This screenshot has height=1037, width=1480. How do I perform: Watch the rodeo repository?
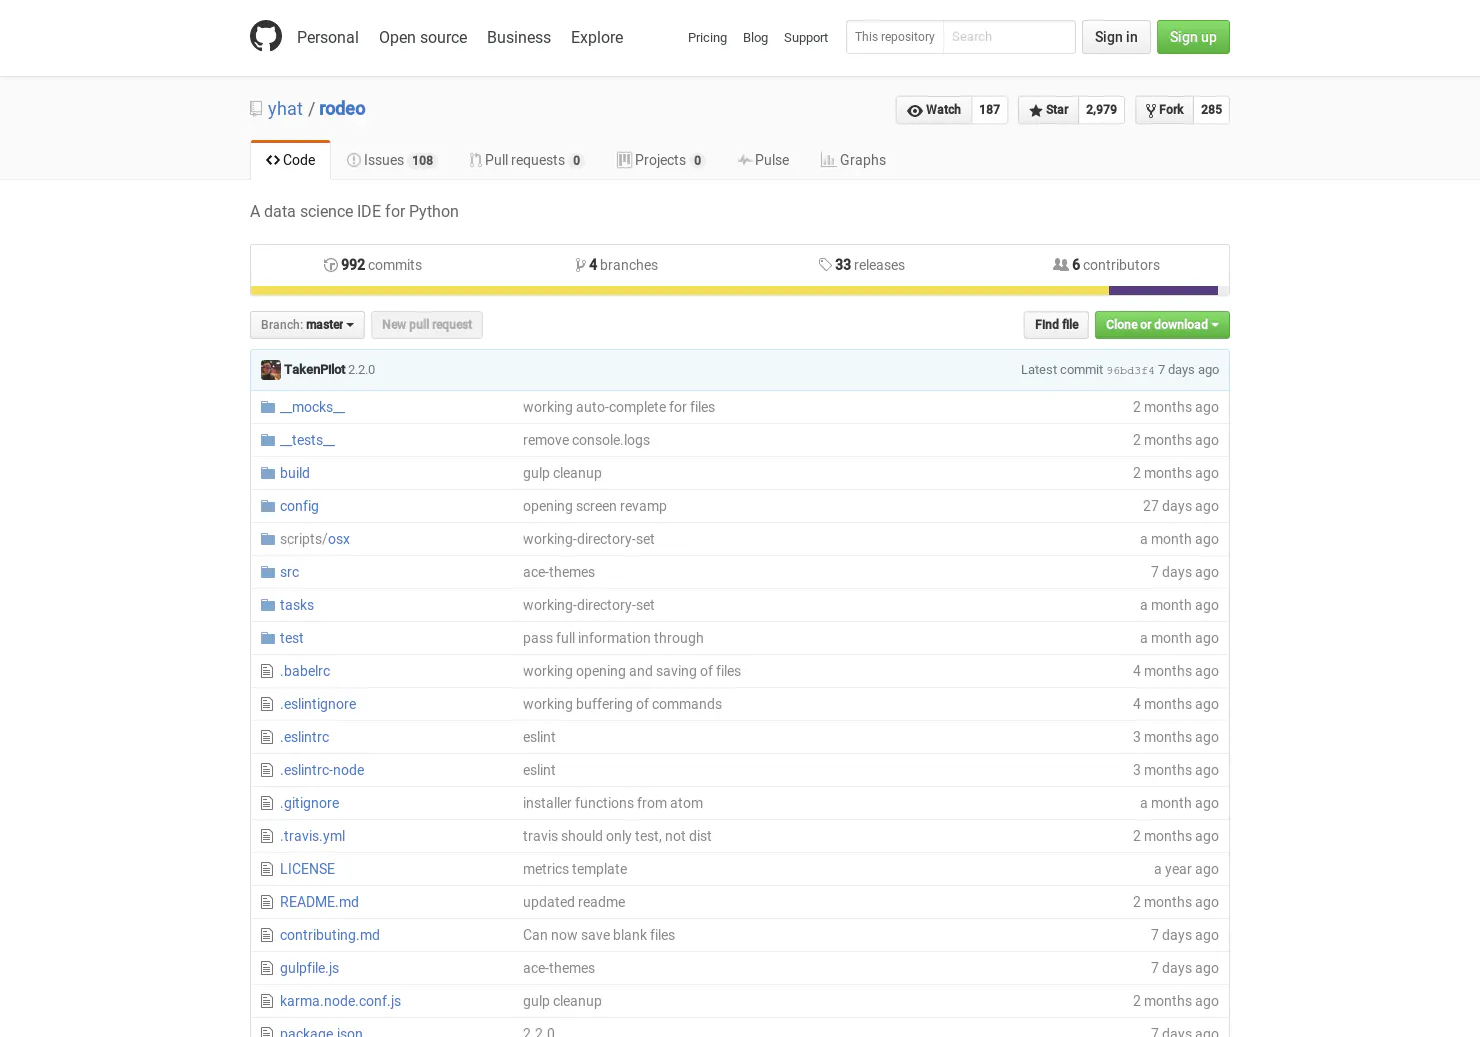pyautogui.click(x=934, y=110)
